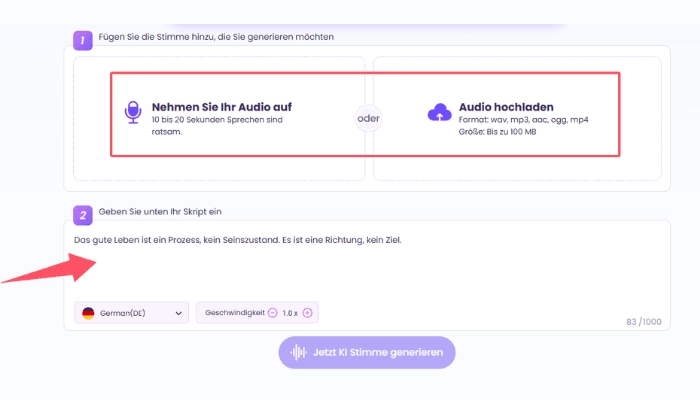Click the German flag icon
The image size is (700, 400).
point(88,313)
